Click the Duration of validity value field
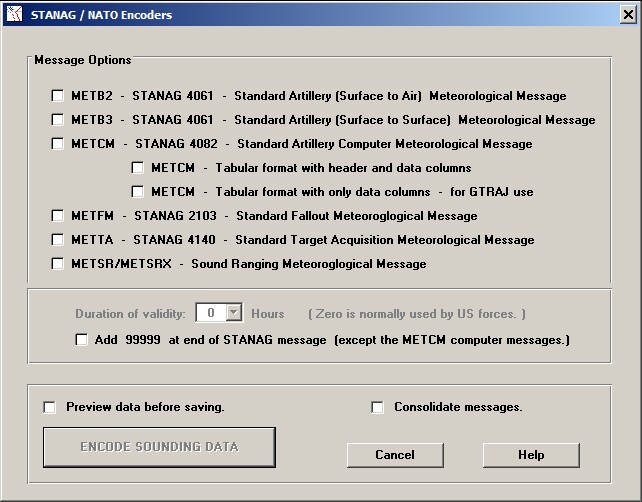 pyautogui.click(x=211, y=313)
